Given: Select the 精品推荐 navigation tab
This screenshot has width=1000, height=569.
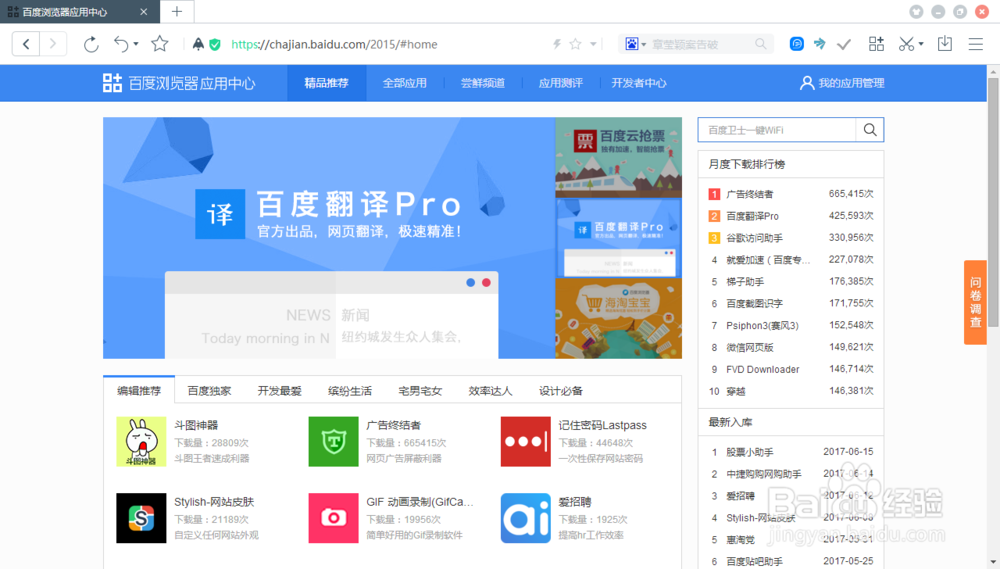Looking at the screenshot, I should click(x=327, y=83).
